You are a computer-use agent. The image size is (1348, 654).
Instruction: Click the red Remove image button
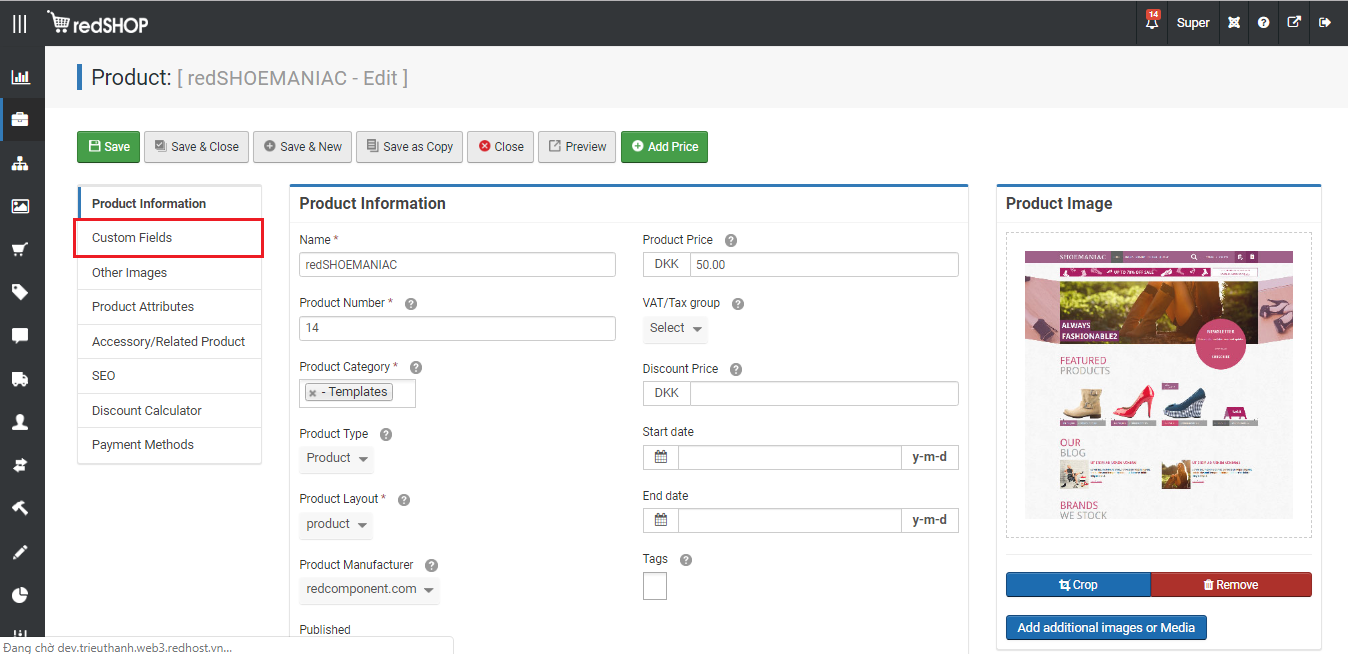pyautogui.click(x=1231, y=585)
